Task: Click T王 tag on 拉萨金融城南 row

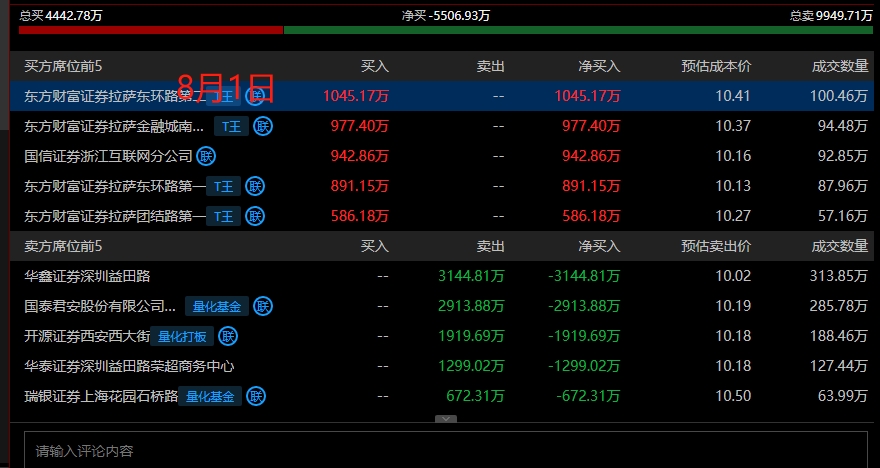Action: [x=231, y=126]
